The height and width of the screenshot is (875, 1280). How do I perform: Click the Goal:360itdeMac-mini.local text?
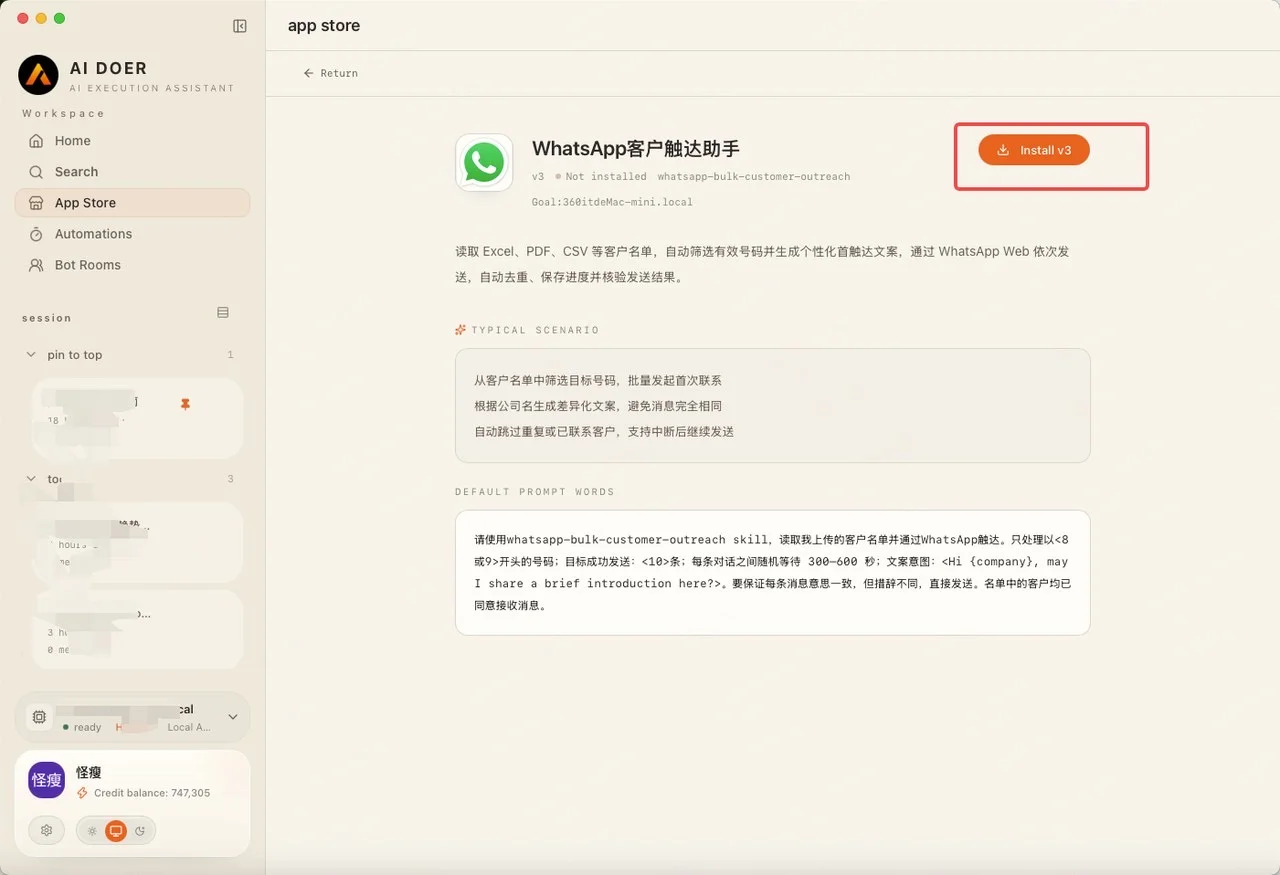(x=612, y=202)
